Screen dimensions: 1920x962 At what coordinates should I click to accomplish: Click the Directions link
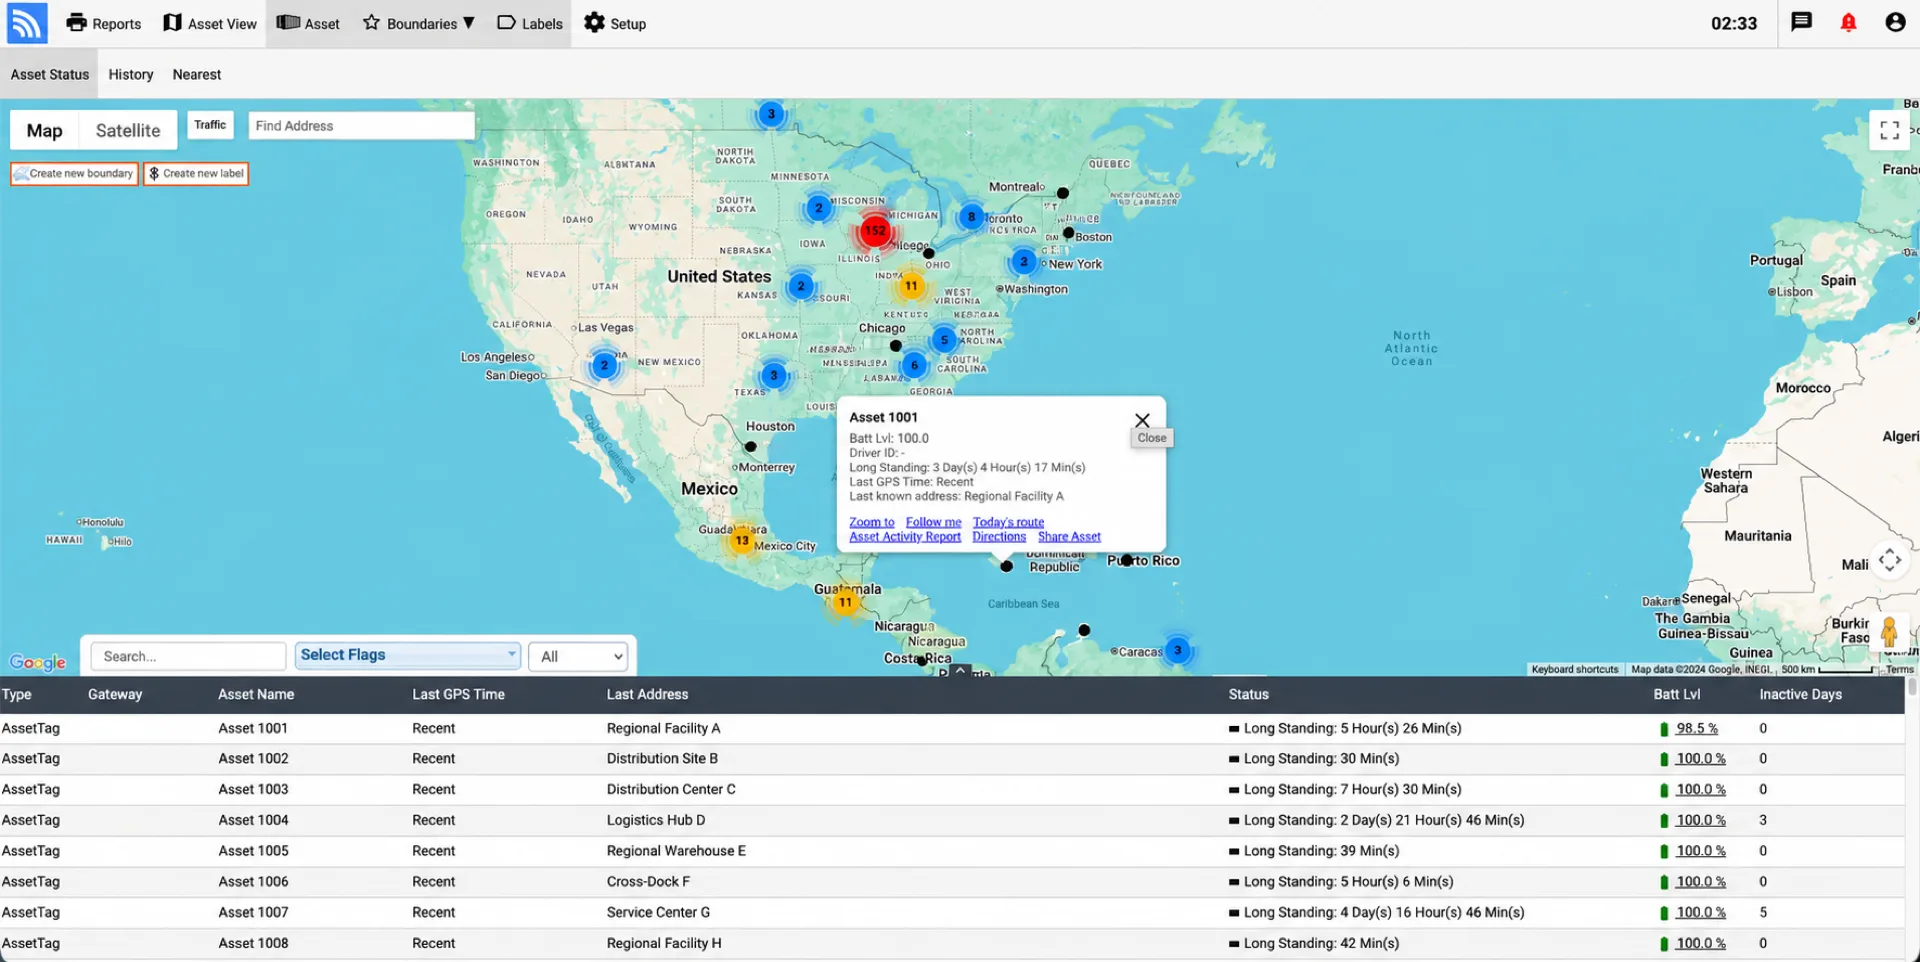[999, 537]
